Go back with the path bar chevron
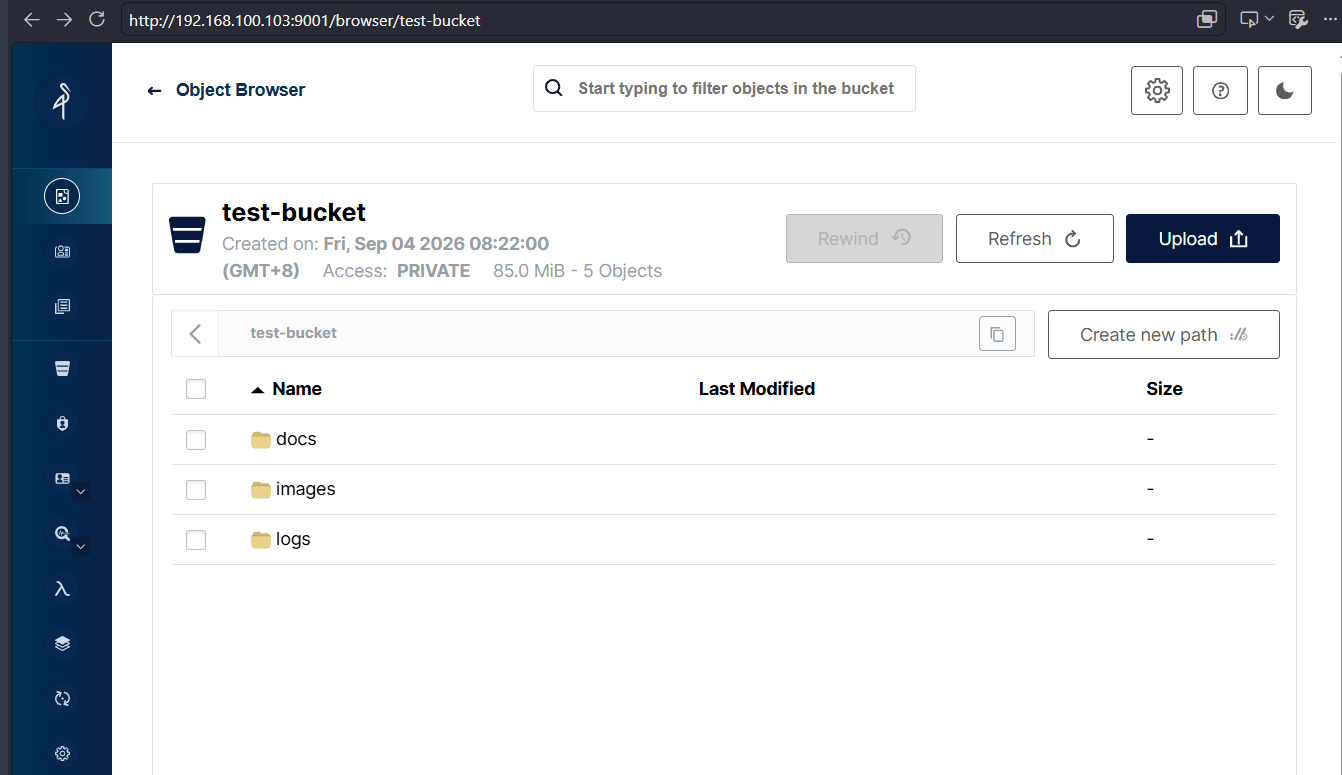The width and height of the screenshot is (1342, 775). coord(195,334)
